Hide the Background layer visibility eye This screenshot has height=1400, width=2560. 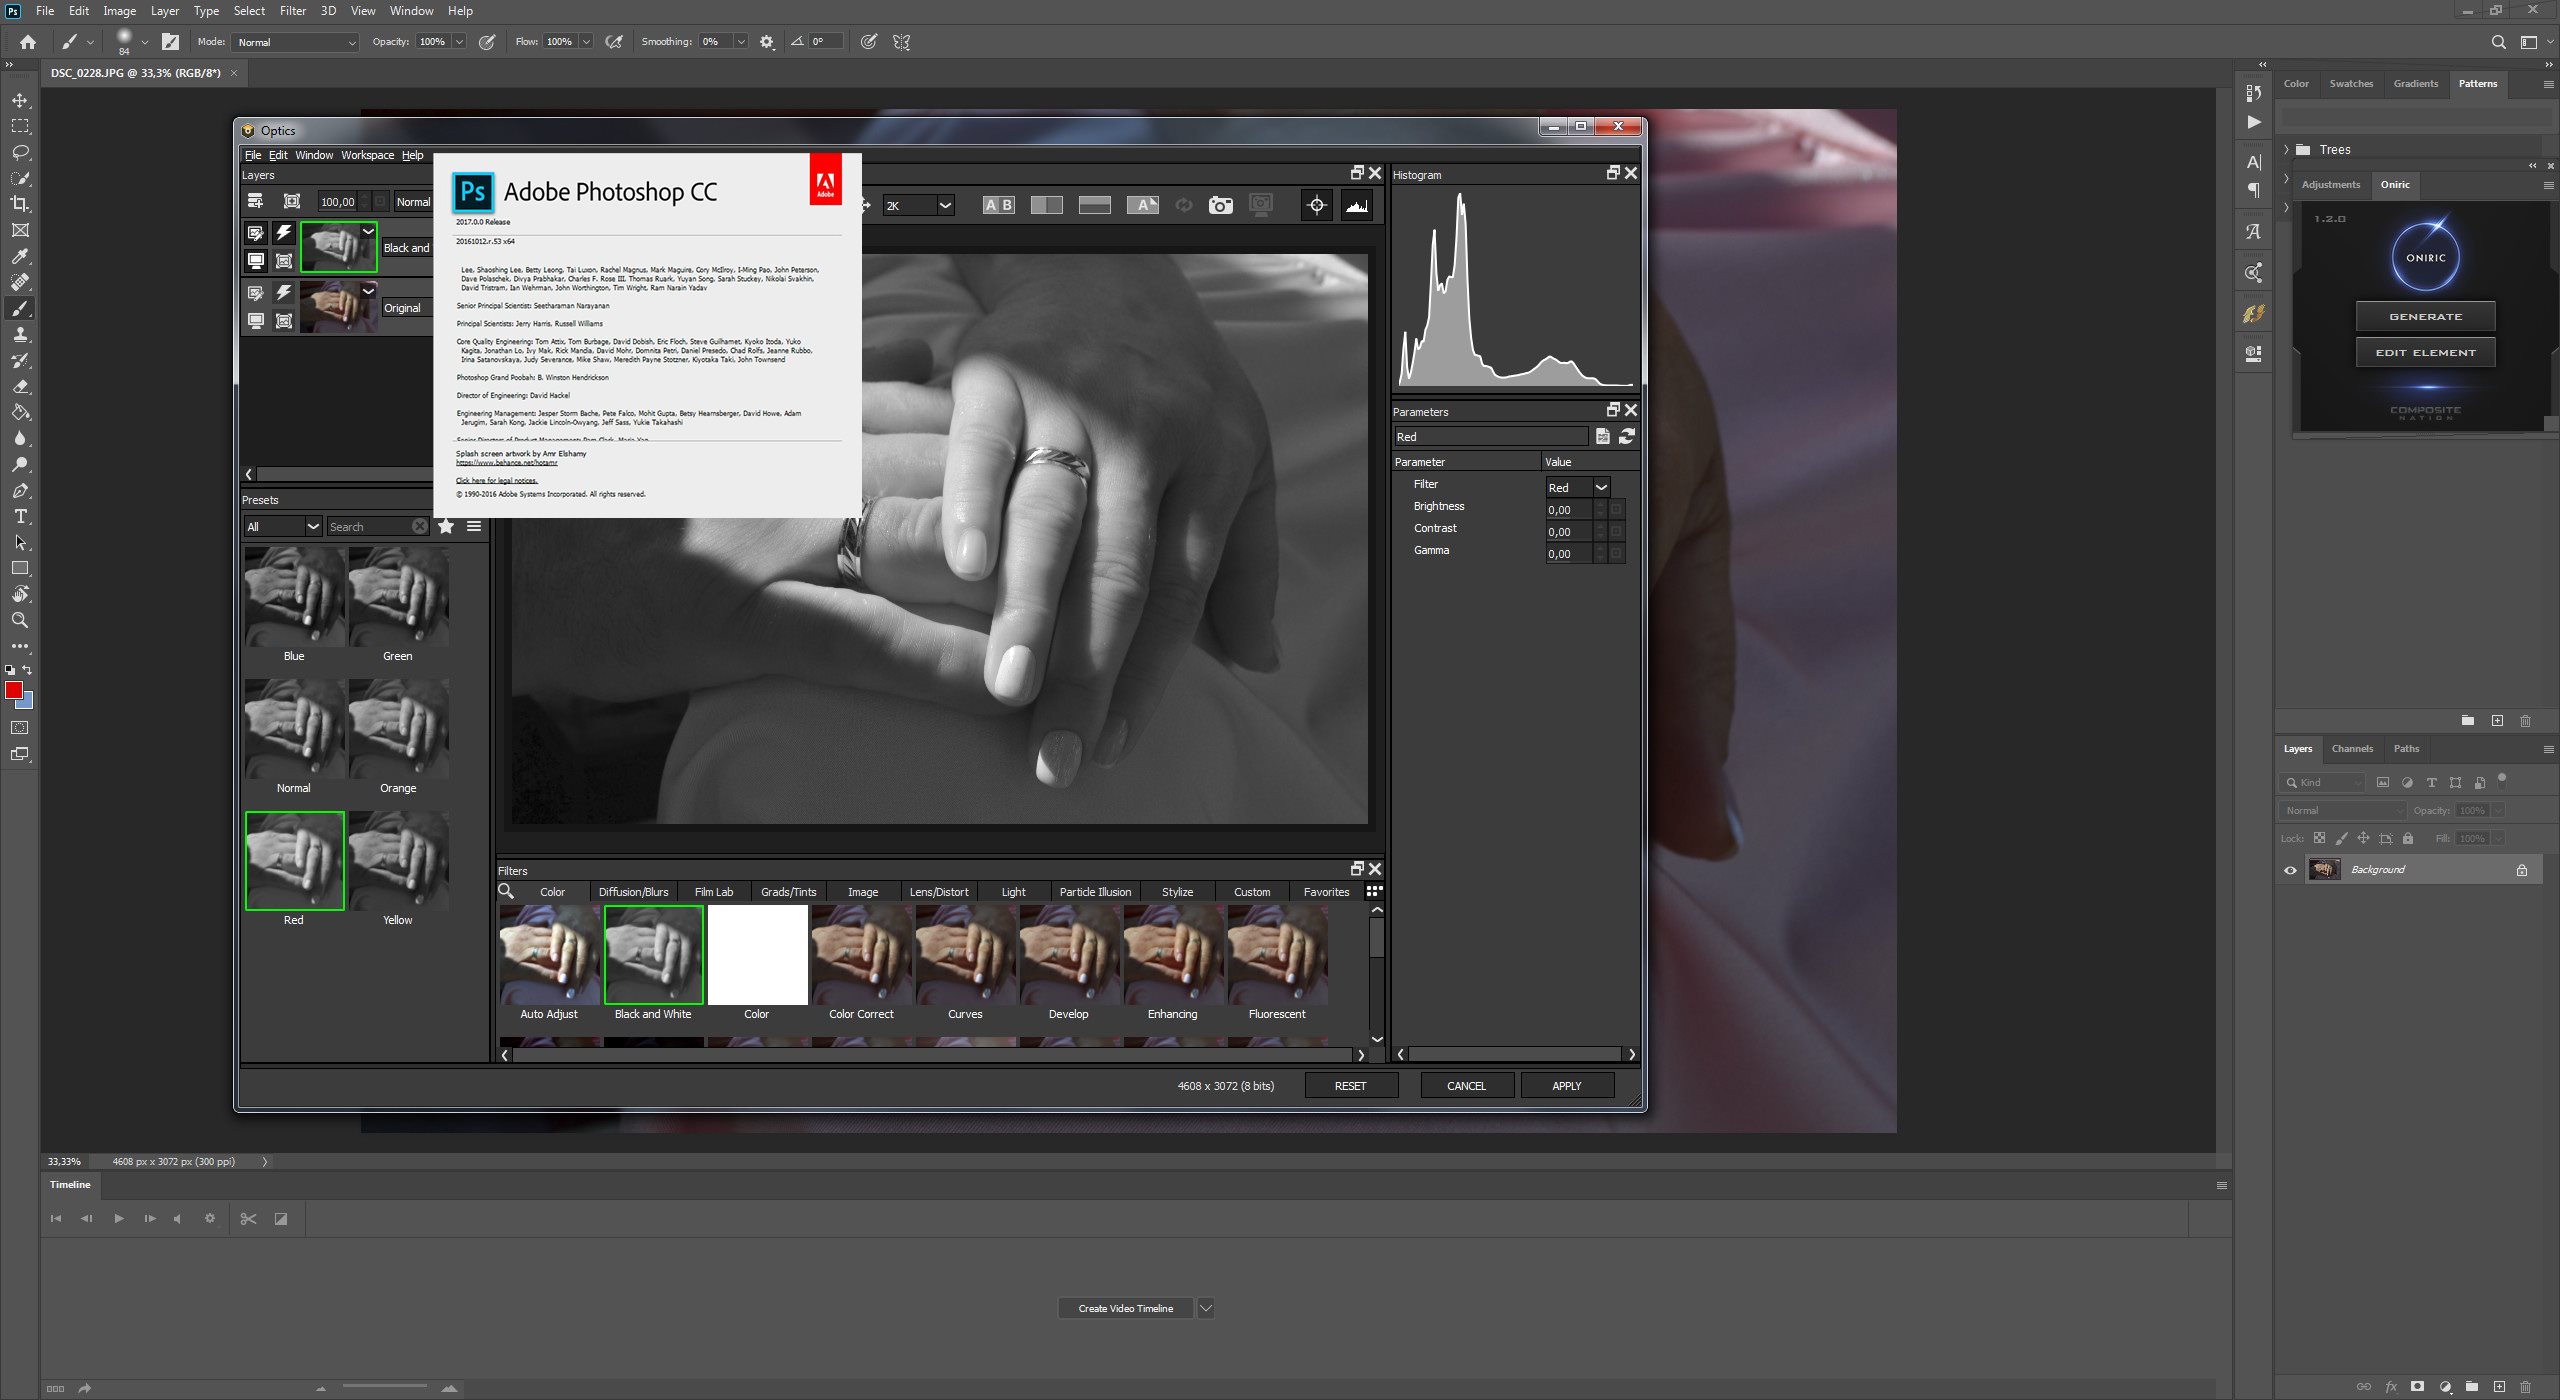click(2290, 870)
